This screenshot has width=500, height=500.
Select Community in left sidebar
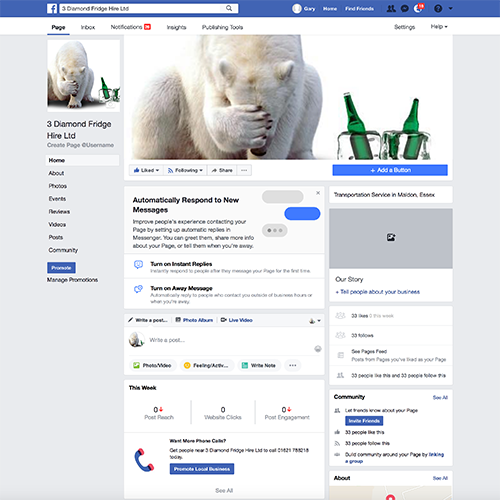(63, 250)
